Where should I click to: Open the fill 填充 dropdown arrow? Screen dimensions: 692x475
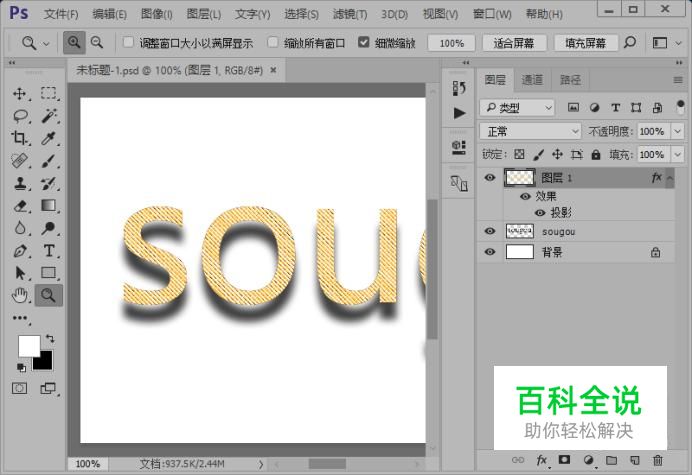click(x=677, y=155)
